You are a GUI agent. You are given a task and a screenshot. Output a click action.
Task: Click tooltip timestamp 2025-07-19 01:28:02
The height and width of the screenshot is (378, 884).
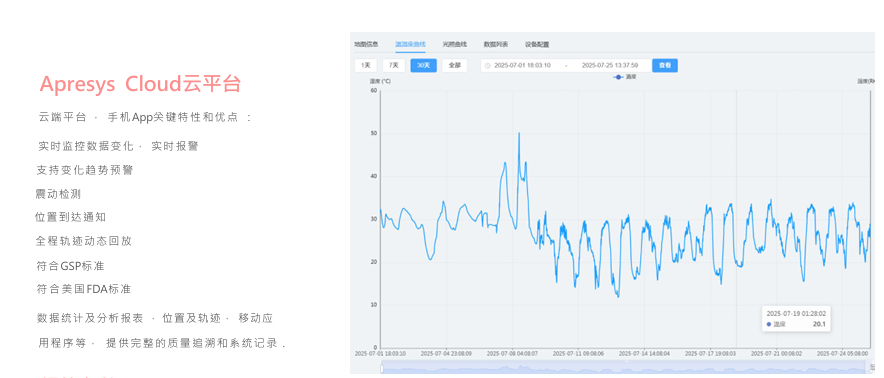coord(796,313)
